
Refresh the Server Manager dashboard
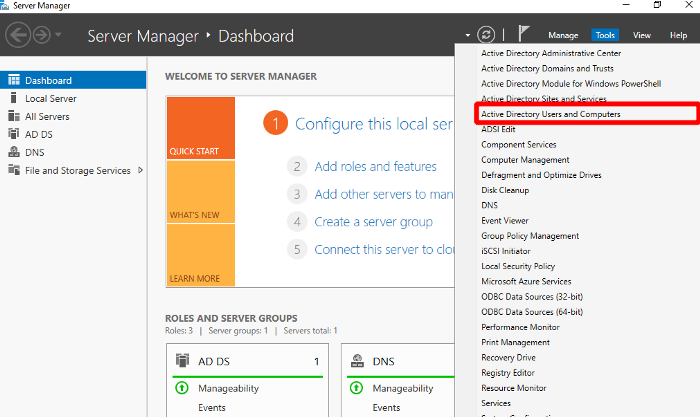[x=486, y=35]
